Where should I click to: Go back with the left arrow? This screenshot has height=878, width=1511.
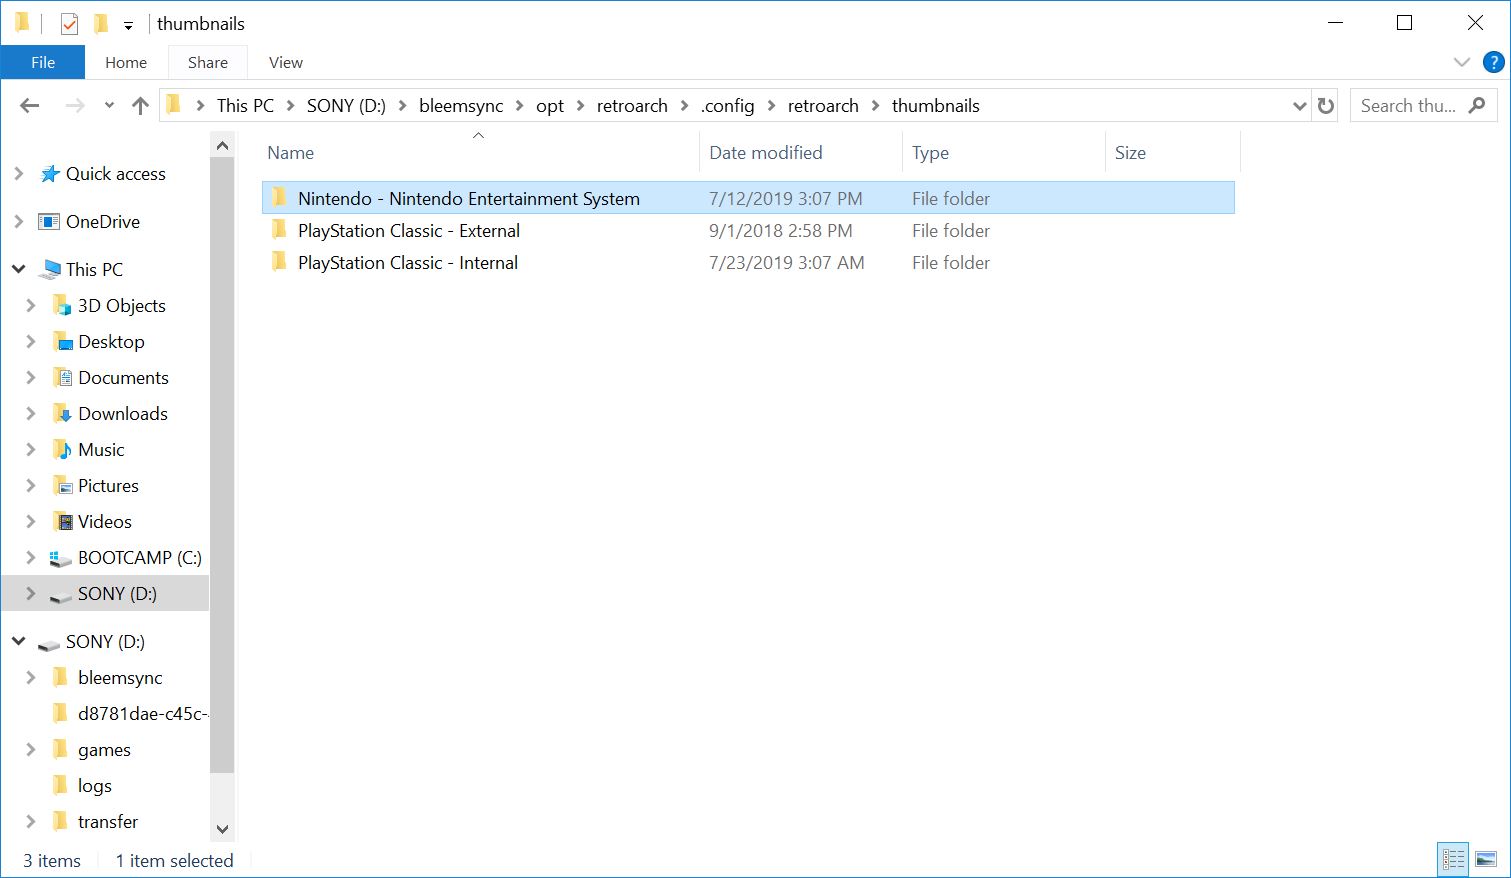pyautogui.click(x=30, y=105)
